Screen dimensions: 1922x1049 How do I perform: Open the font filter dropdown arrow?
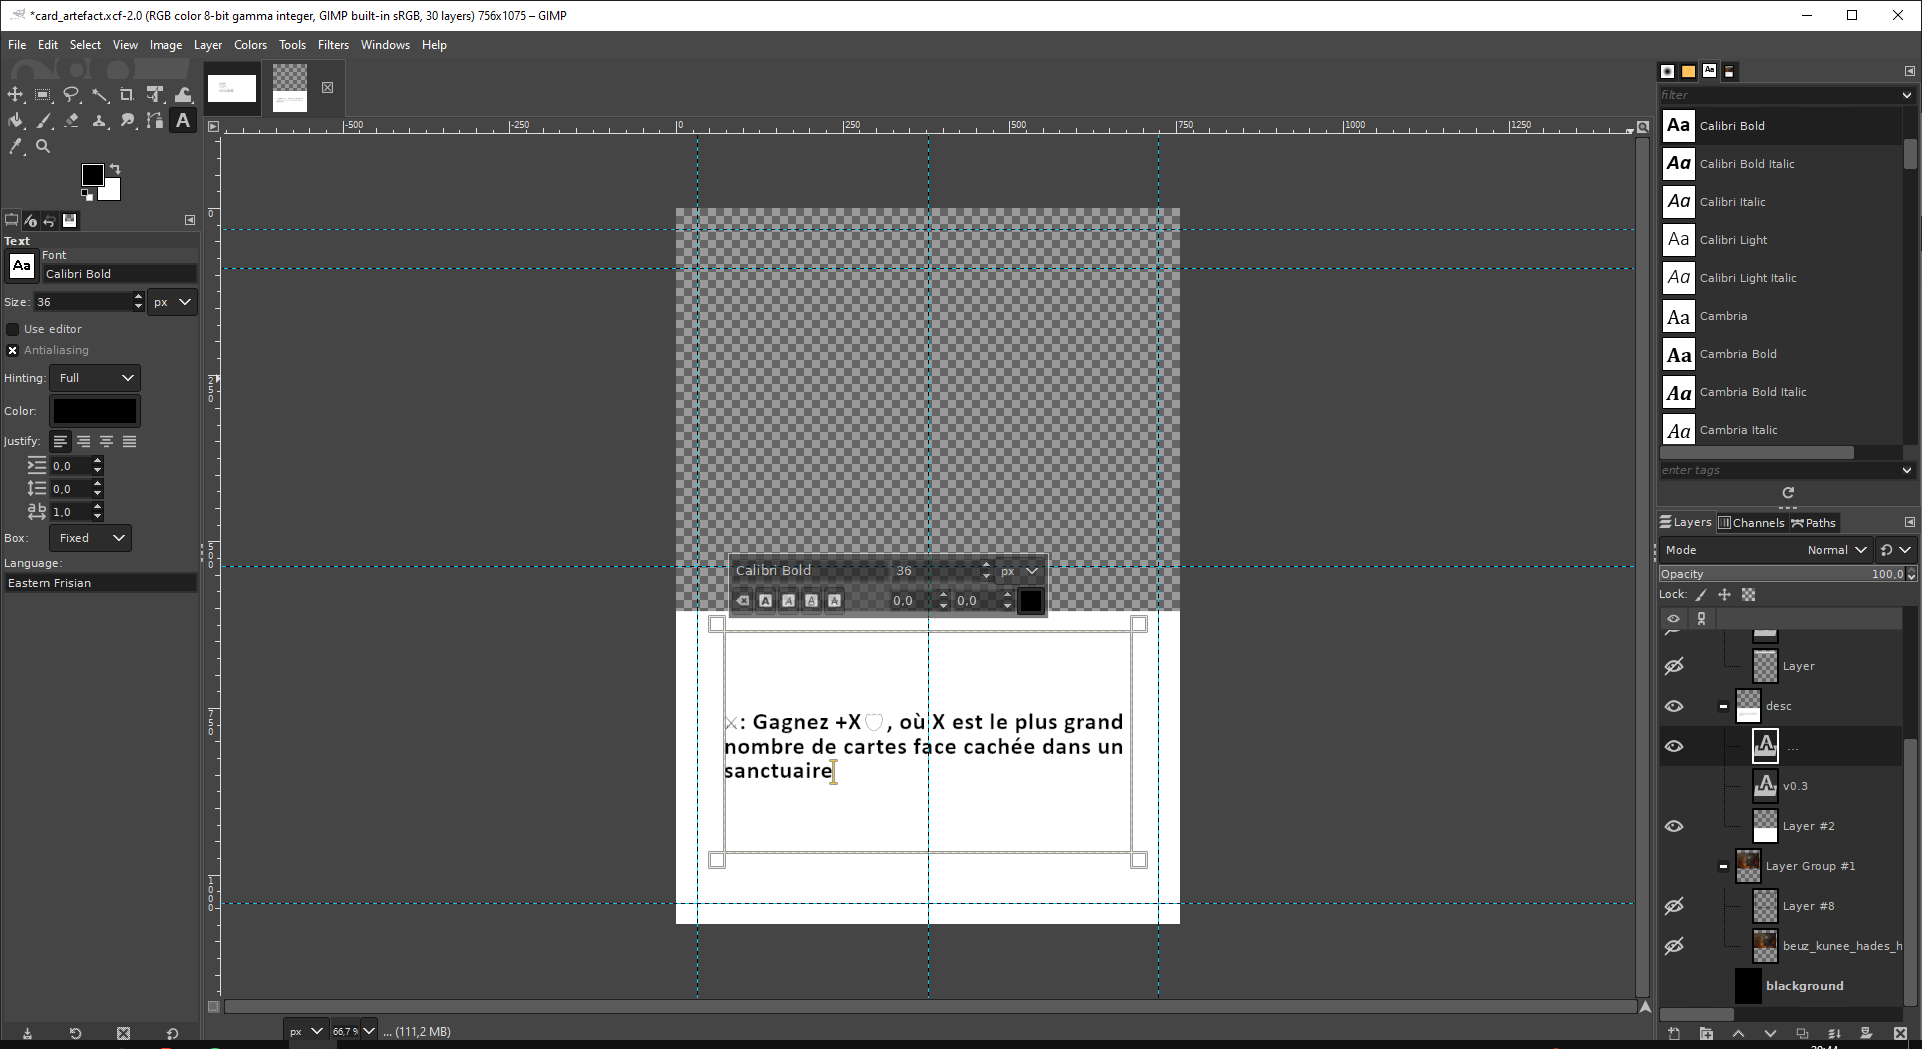pos(1907,95)
